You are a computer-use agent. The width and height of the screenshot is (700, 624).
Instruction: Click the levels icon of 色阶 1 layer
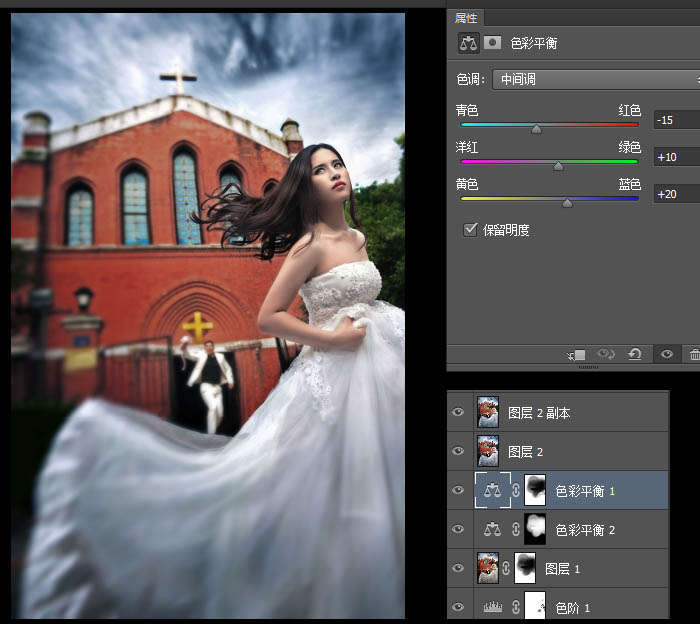492,607
